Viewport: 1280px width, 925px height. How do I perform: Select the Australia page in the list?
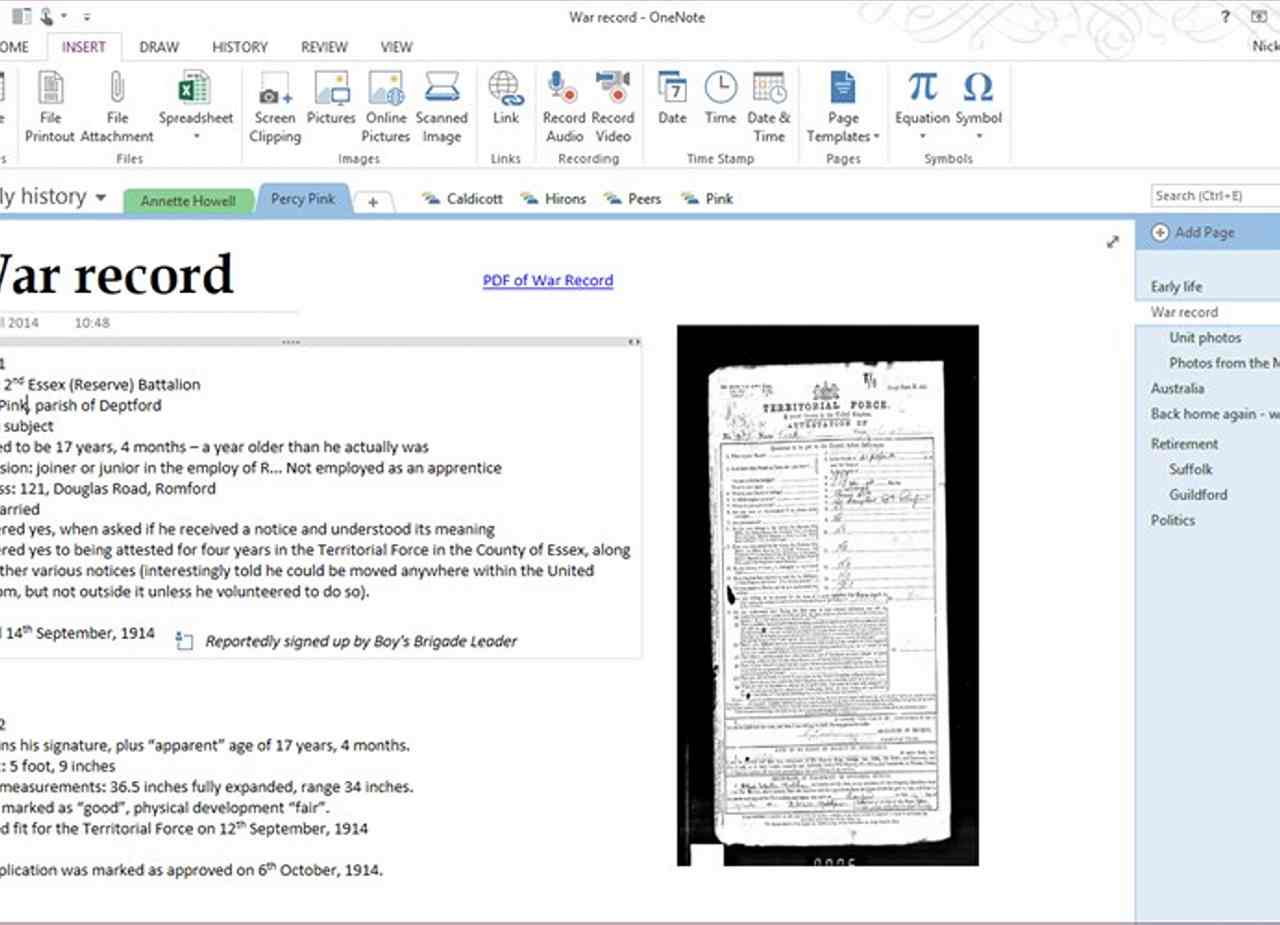click(1177, 388)
